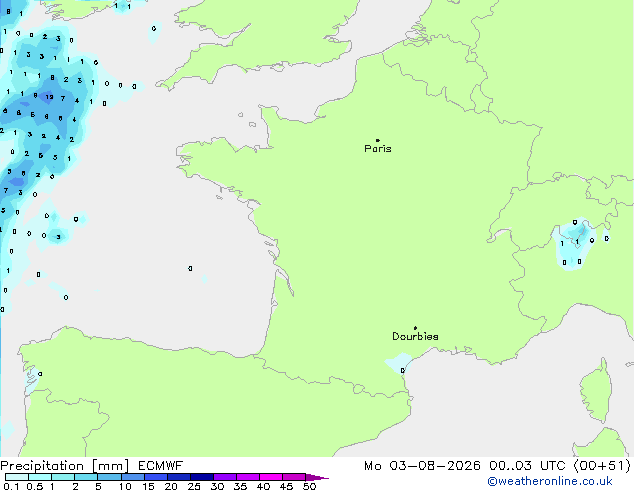Click the legend label '25'
This screenshot has width=634, height=490.
coord(194,486)
